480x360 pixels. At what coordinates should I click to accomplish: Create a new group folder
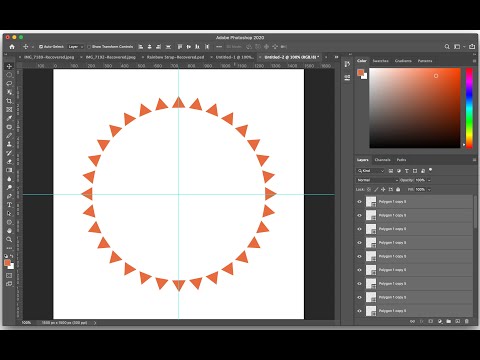[x=449, y=321]
